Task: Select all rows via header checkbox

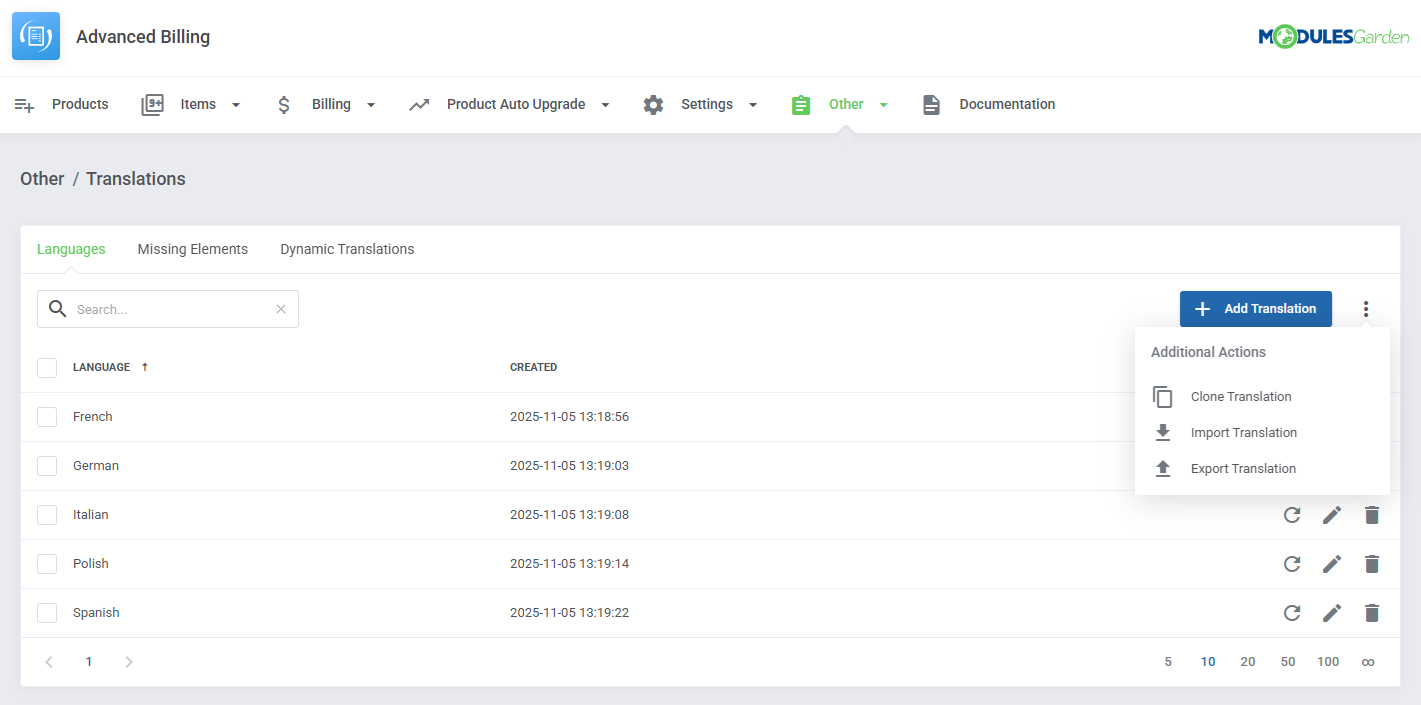Action: [46, 367]
